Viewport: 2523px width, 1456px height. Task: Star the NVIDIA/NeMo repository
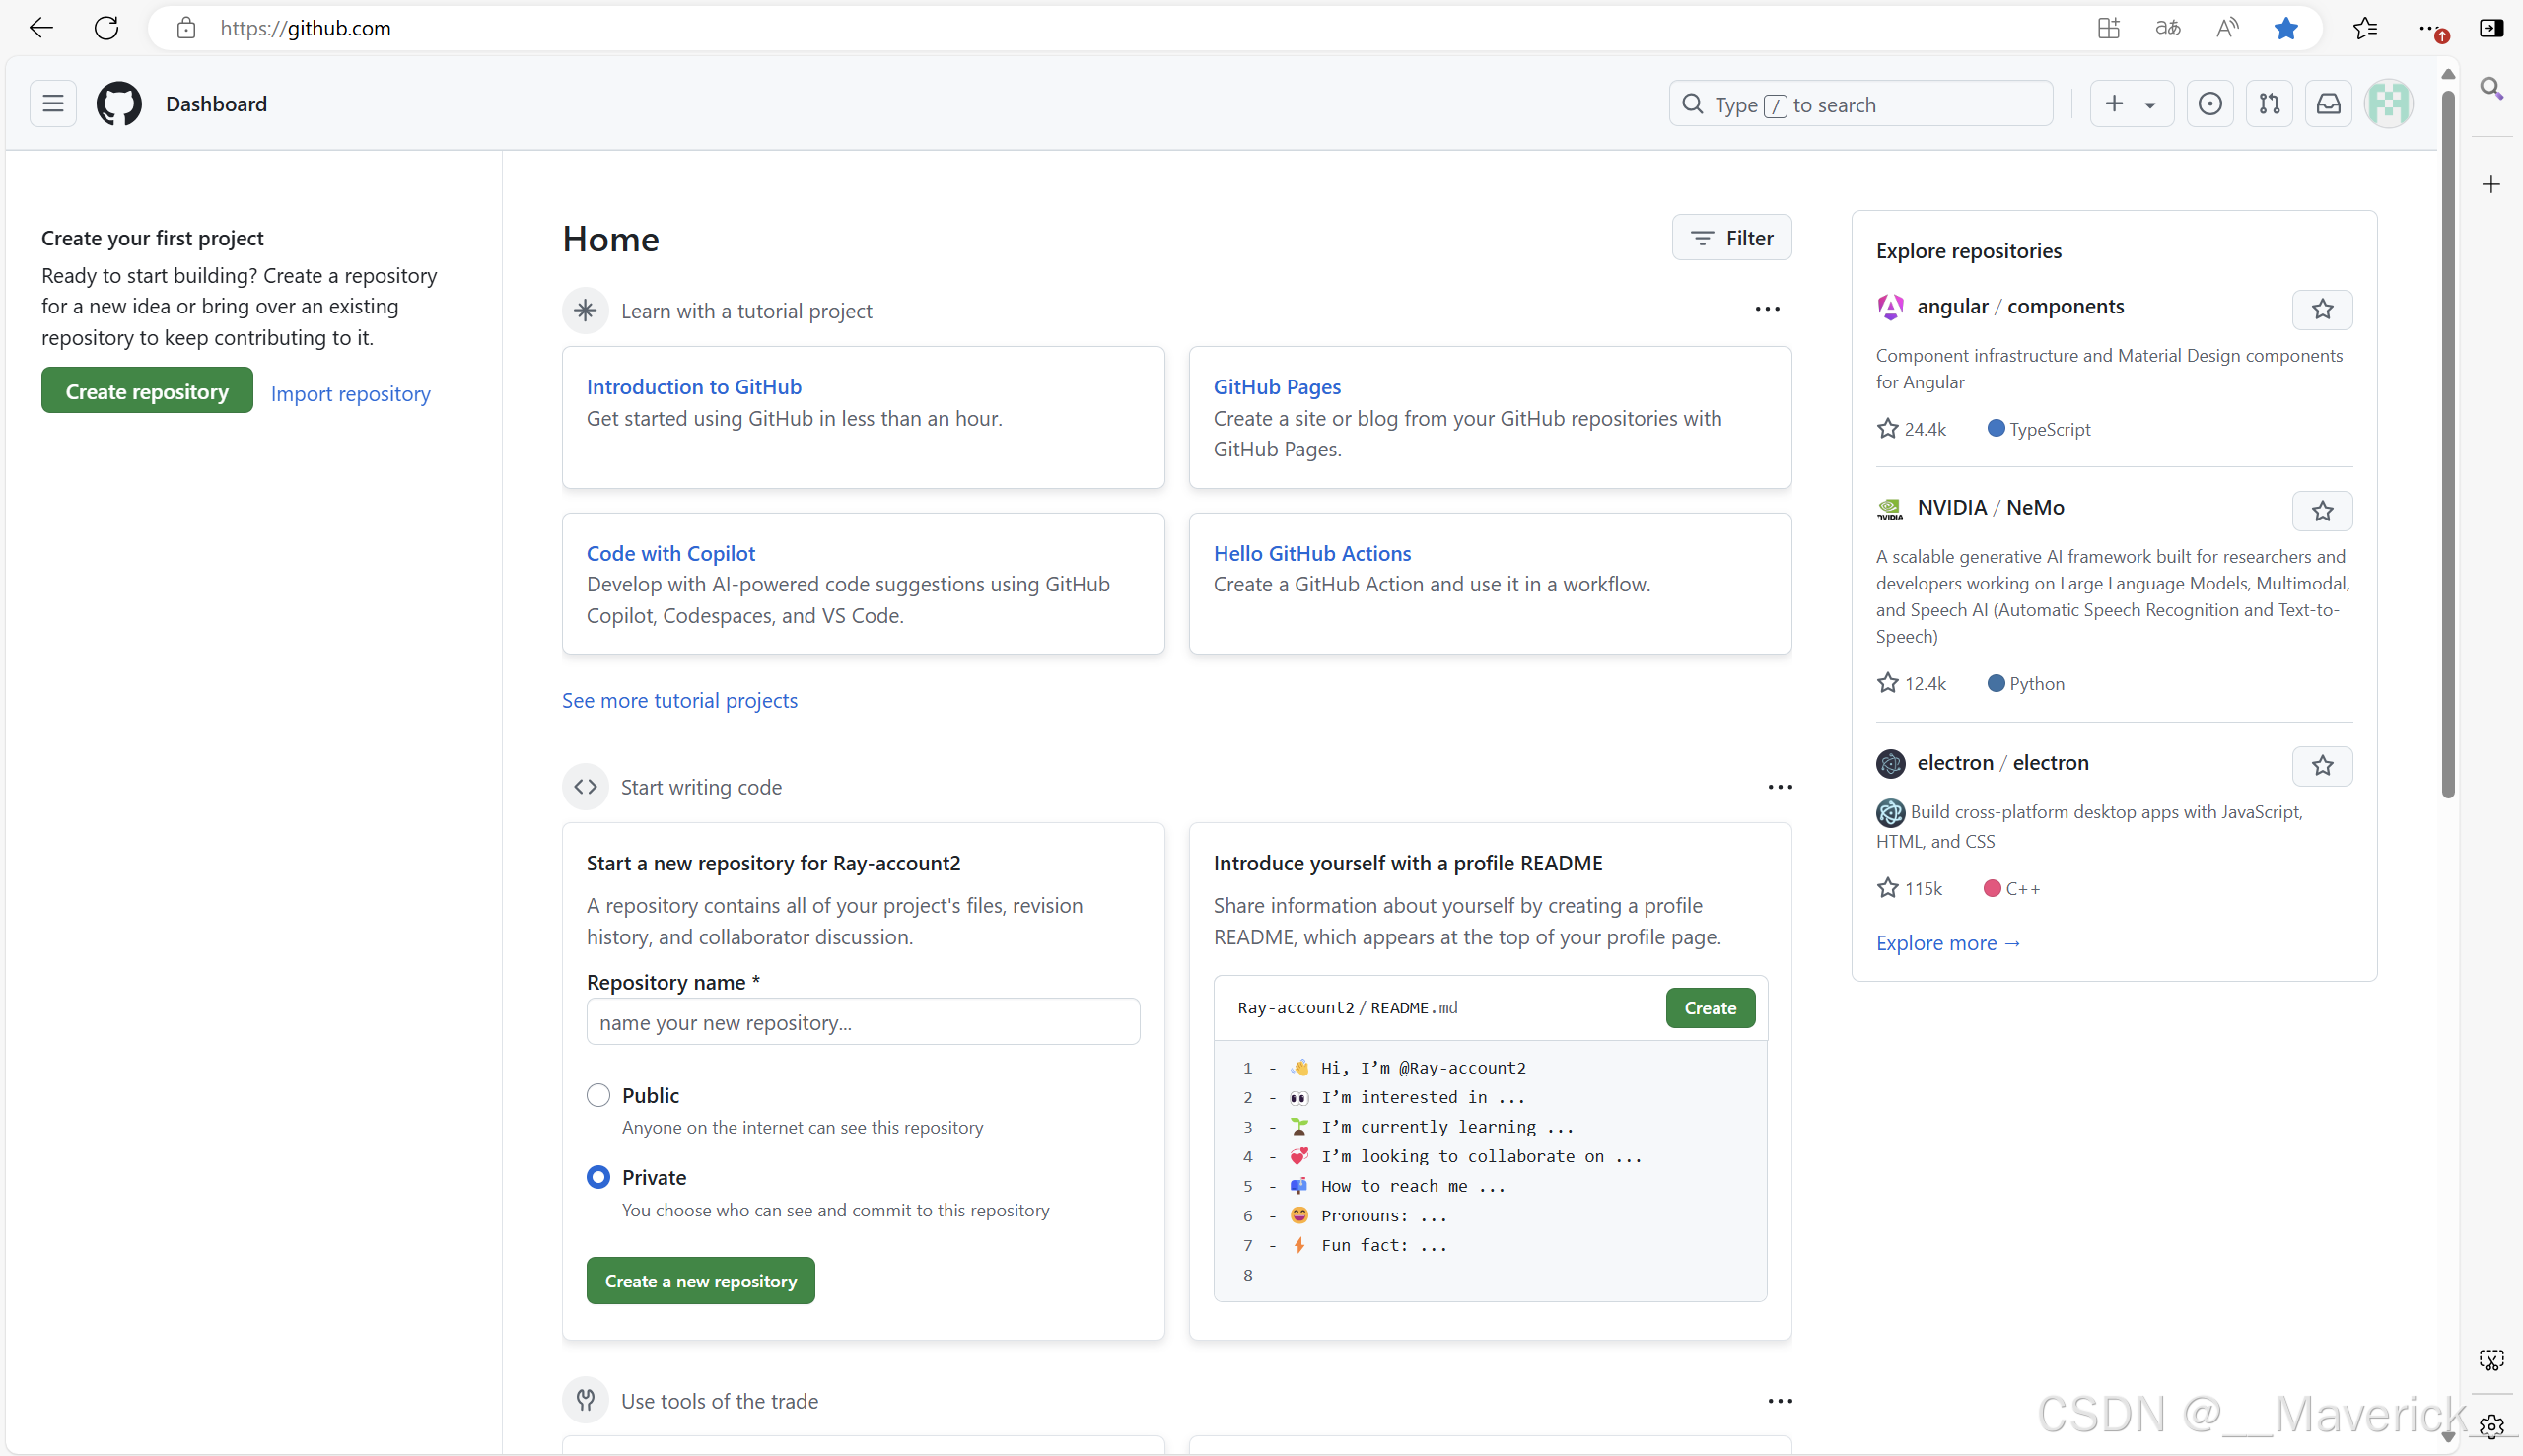pos(2321,512)
